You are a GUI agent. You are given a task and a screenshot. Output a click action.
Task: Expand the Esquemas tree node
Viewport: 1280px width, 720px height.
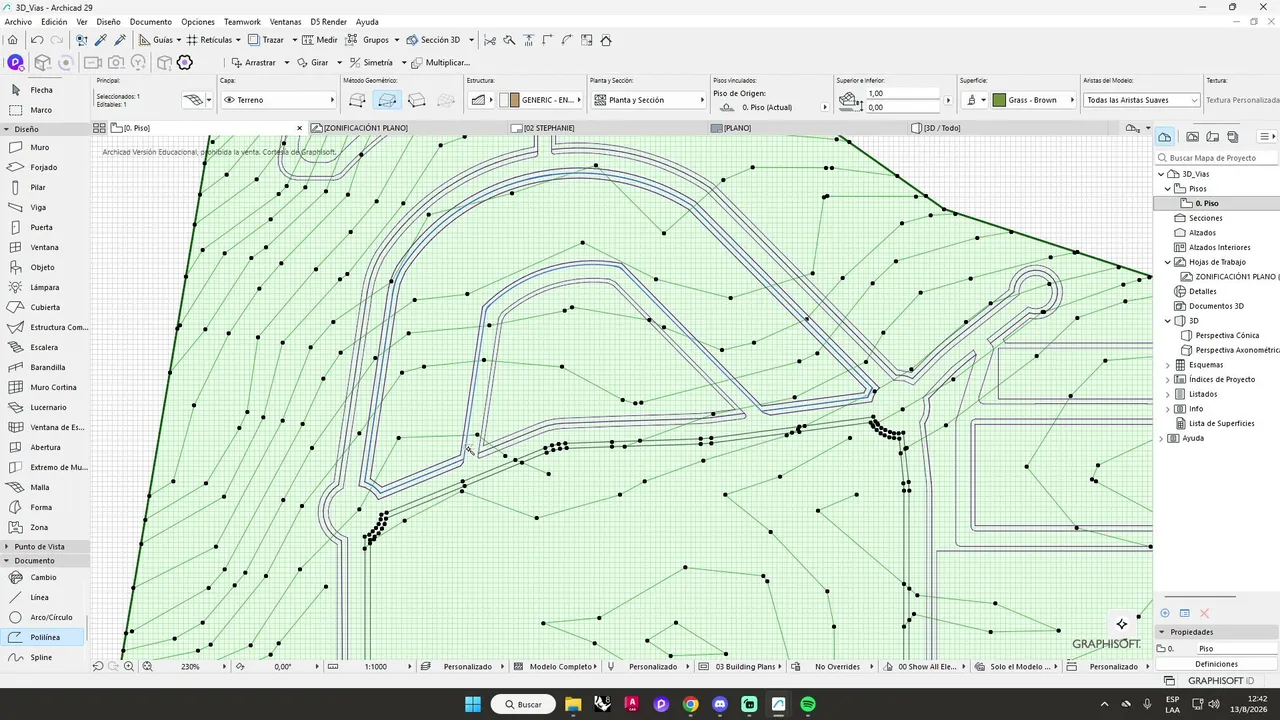(1167, 365)
